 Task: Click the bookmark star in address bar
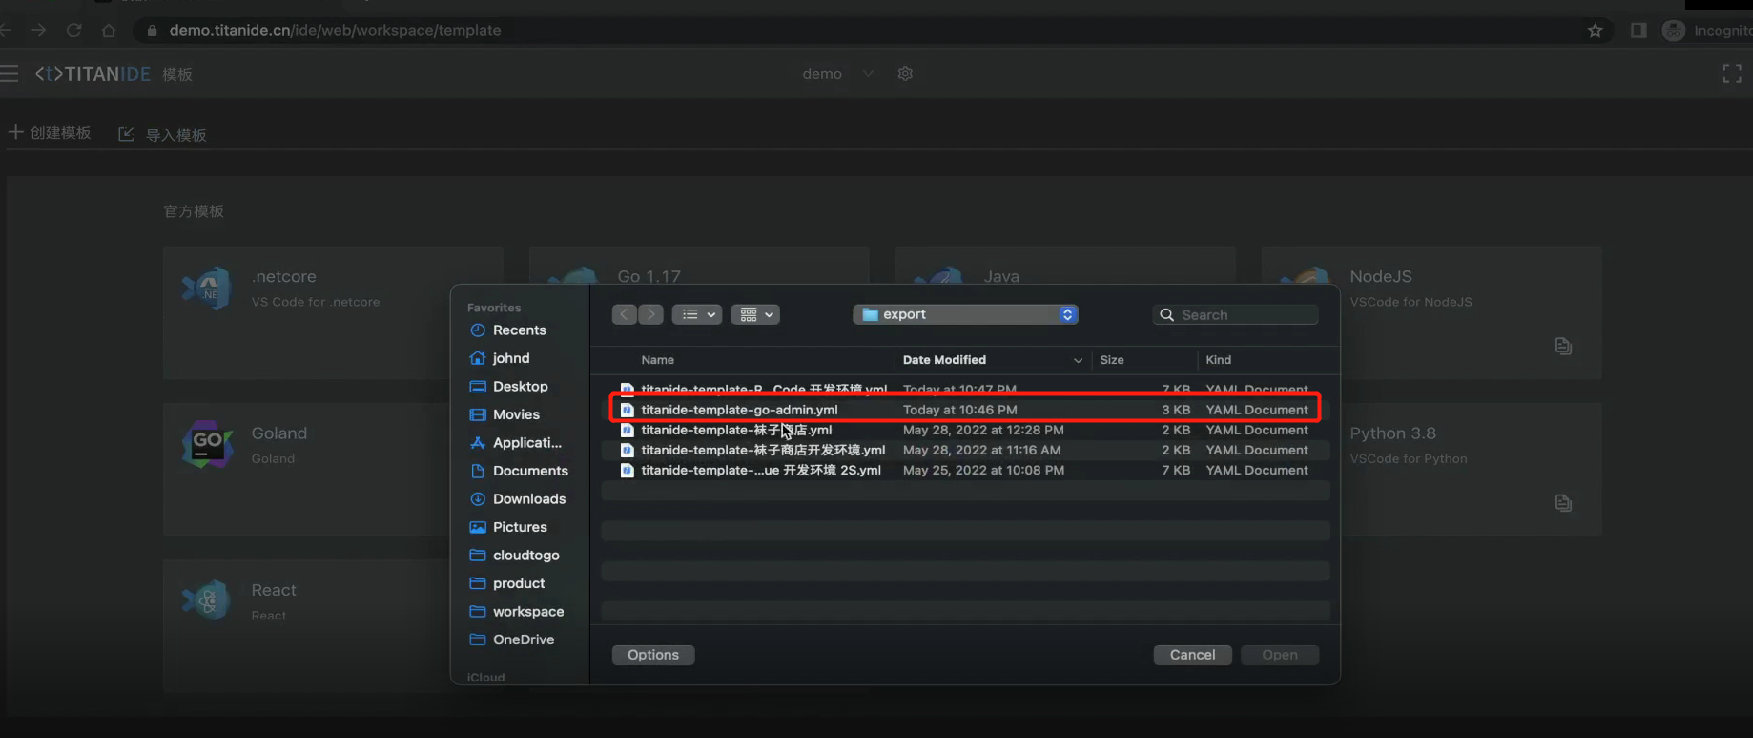point(1595,31)
